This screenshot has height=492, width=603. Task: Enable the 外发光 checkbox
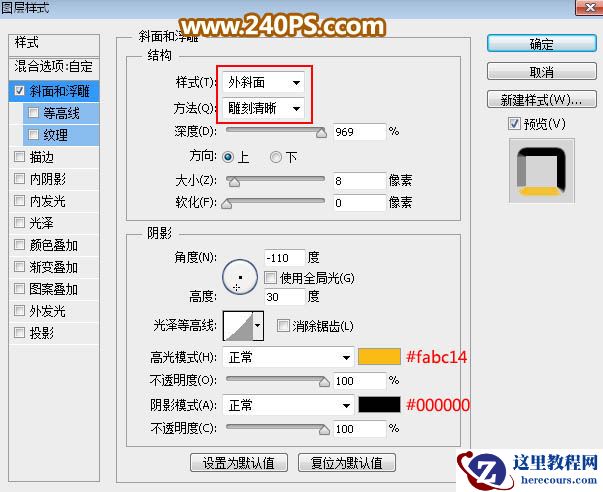tap(20, 310)
